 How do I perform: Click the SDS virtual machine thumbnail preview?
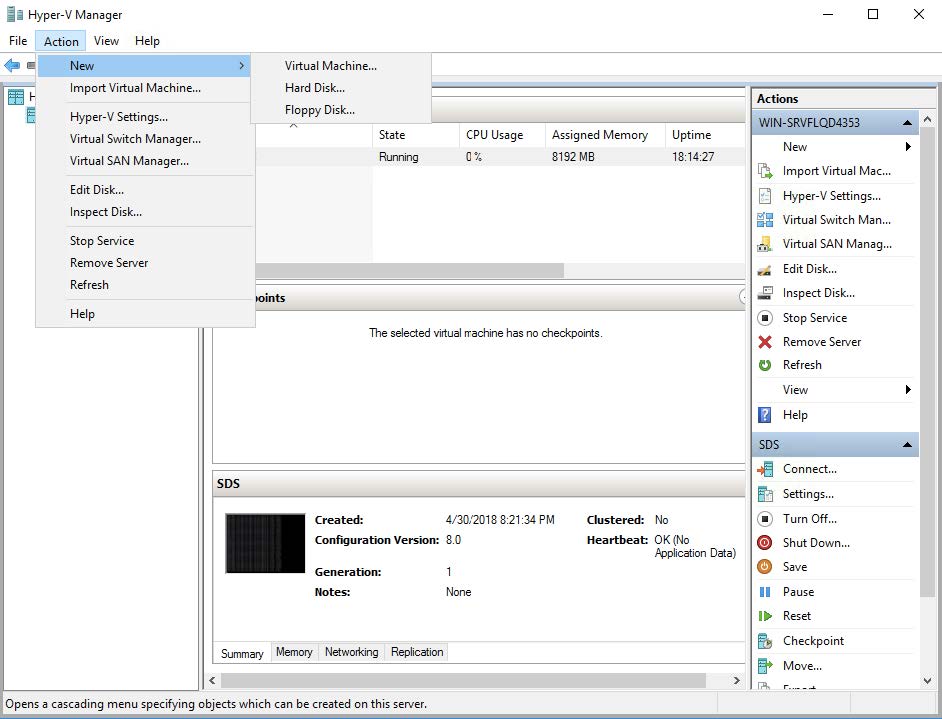coord(265,544)
